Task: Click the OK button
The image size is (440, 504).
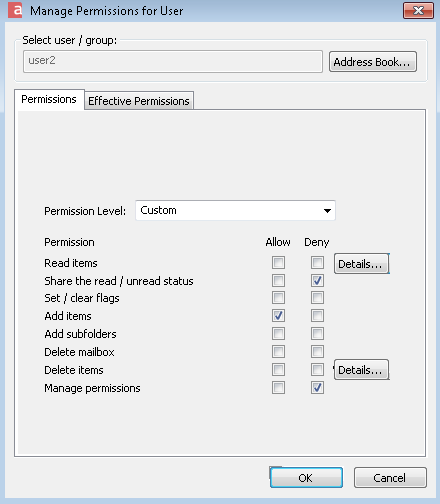Action: pyautogui.click(x=306, y=478)
